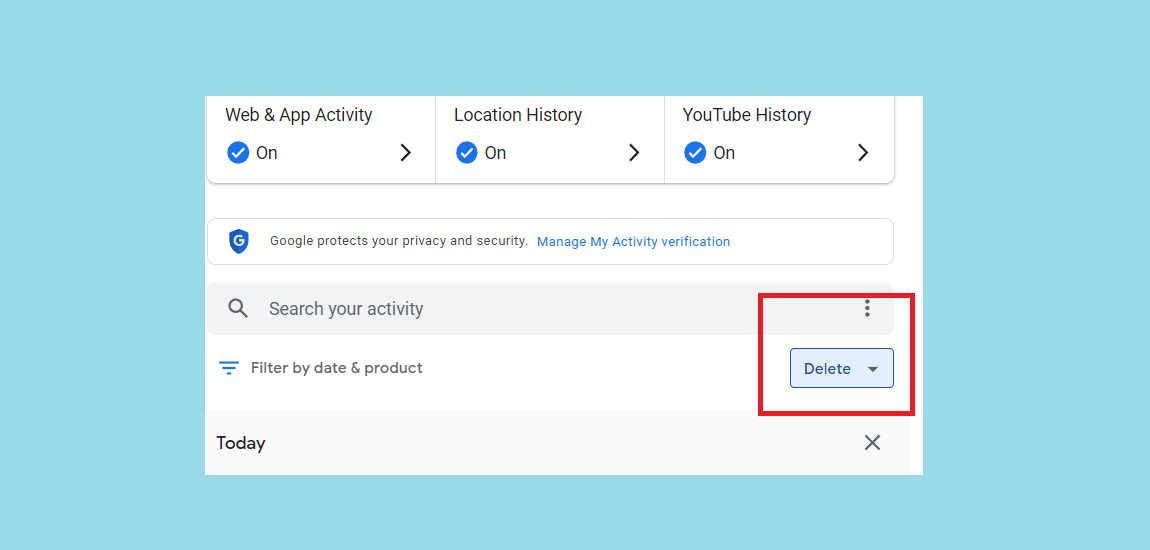Delete Today's activity with the X
The height and width of the screenshot is (550, 1150).
pos(872,442)
